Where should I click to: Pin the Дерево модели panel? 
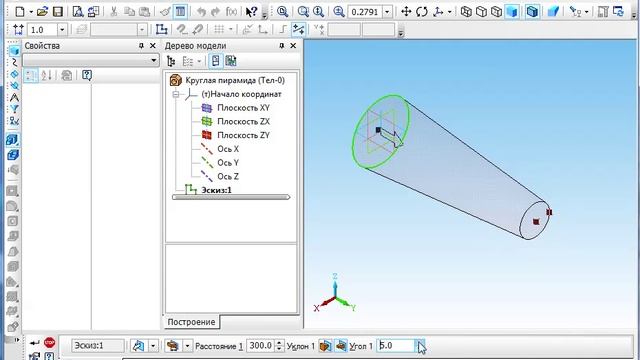pos(282,46)
